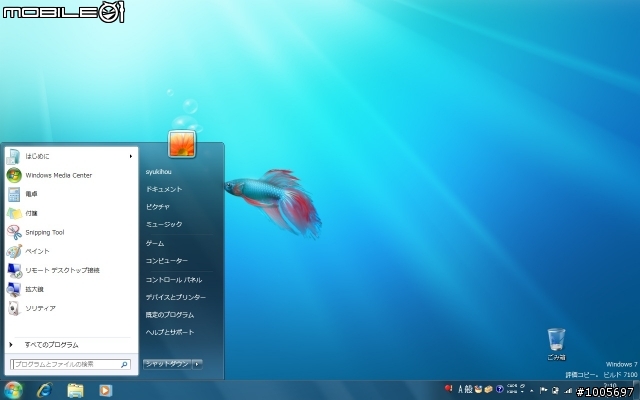Open コンピューター from Start menu
This screenshot has width=640, height=400.
tap(167, 261)
